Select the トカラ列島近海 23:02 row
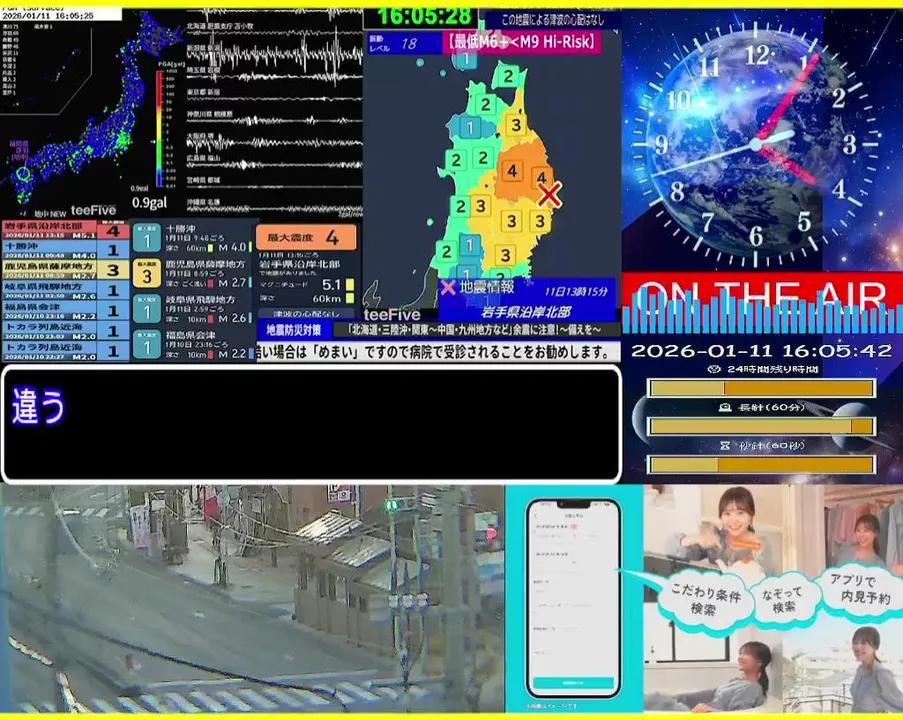 click(x=65, y=331)
